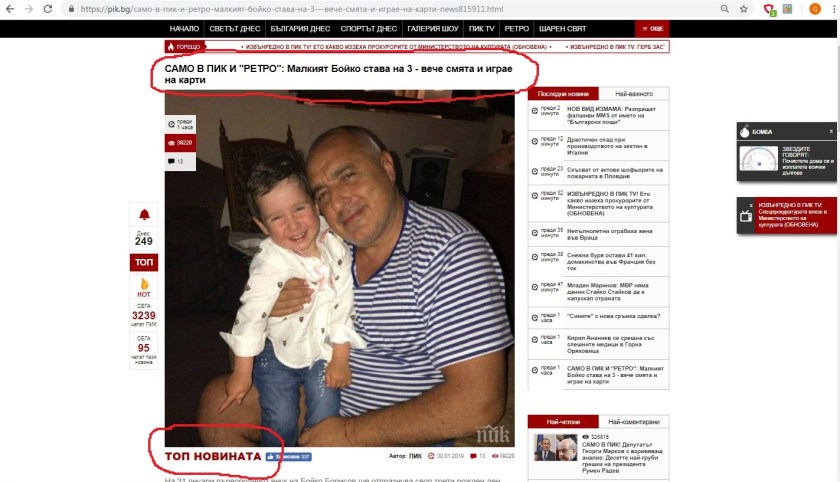
Task: Open the ПИК TV menu item
Action: [x=481, y=28]
